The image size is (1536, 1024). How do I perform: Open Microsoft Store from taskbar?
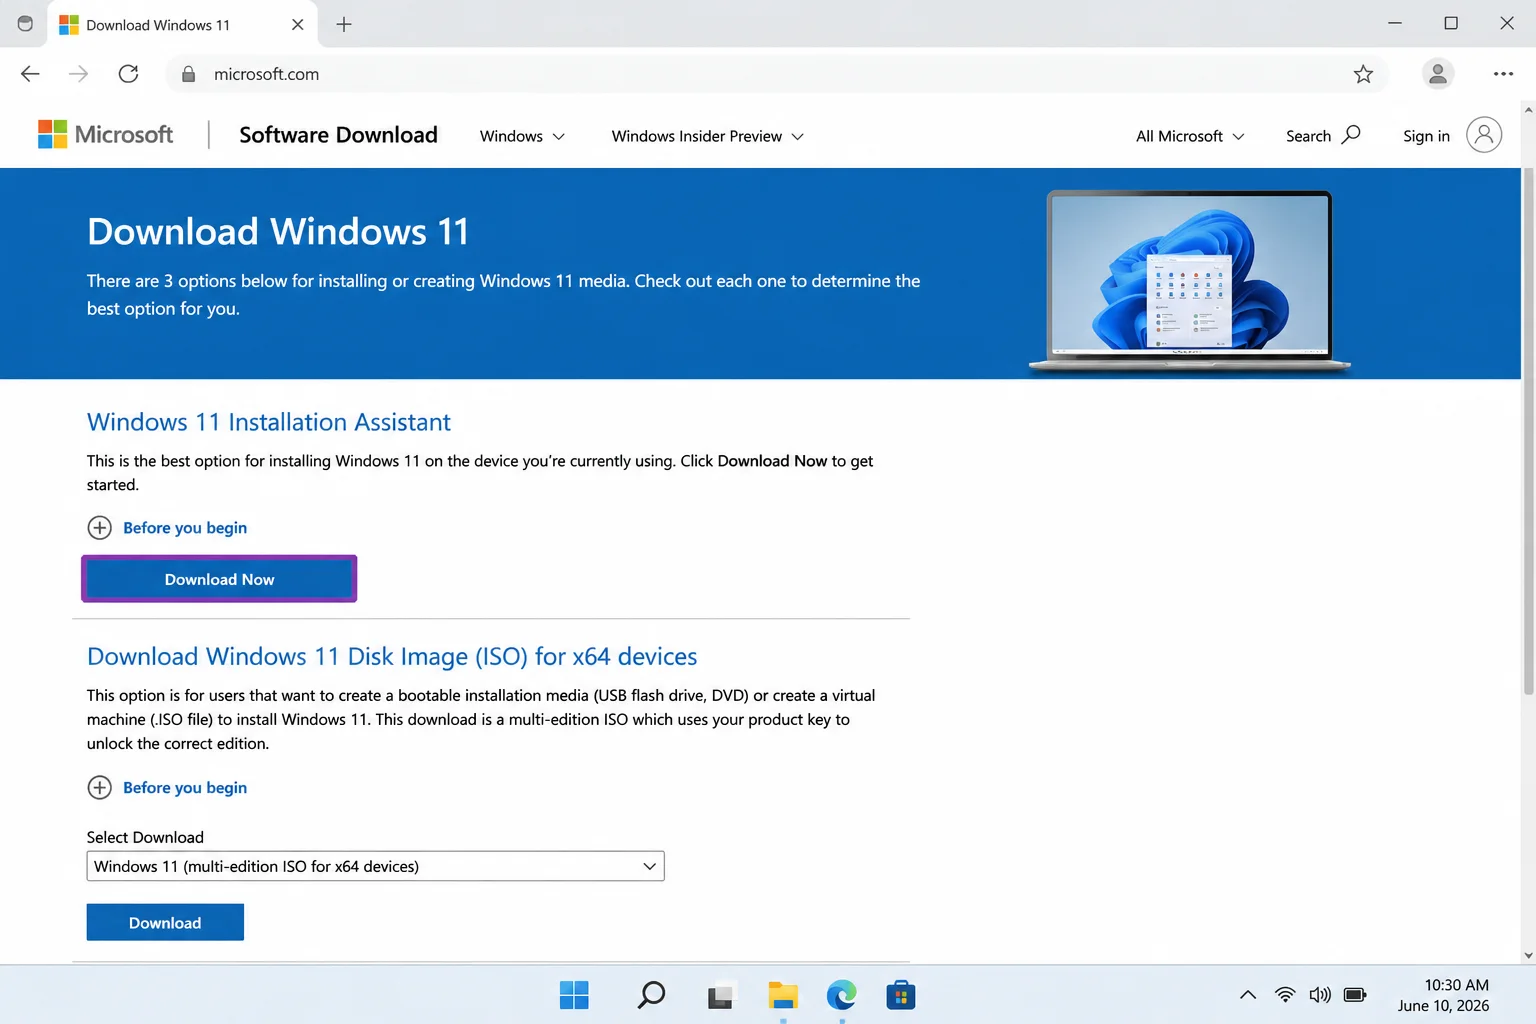pos(901,995)
